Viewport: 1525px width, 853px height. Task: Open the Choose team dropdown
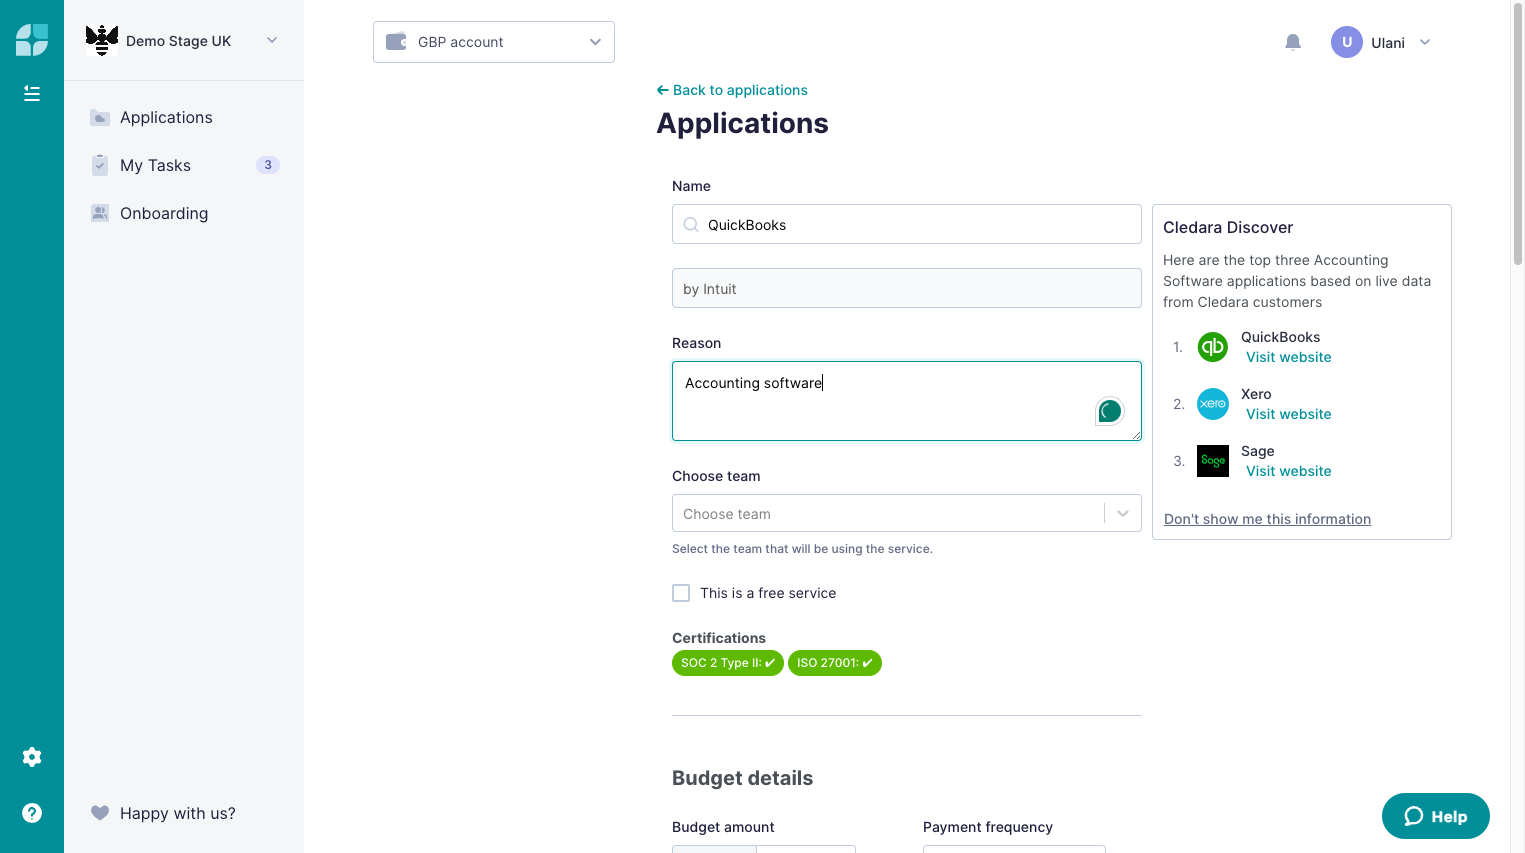click(907, 513)
